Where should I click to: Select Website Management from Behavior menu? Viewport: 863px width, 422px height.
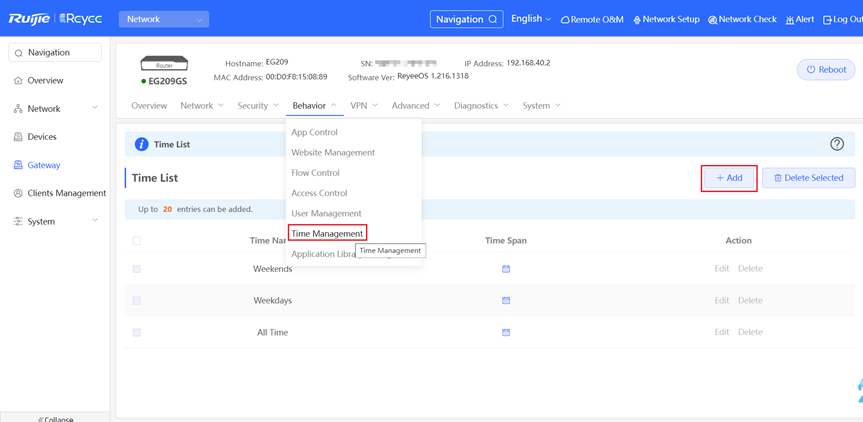coord(333,152)
